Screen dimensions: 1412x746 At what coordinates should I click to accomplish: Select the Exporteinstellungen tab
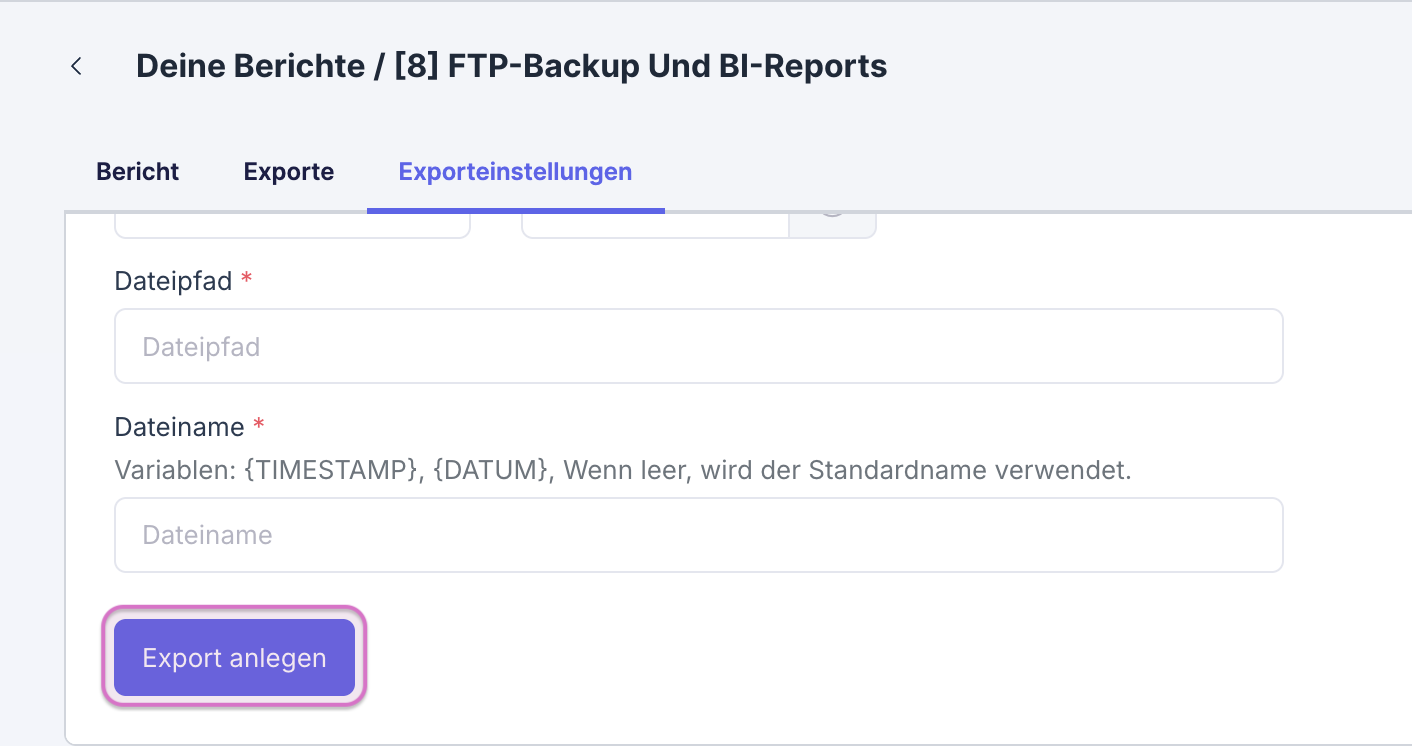pos(515,172)
